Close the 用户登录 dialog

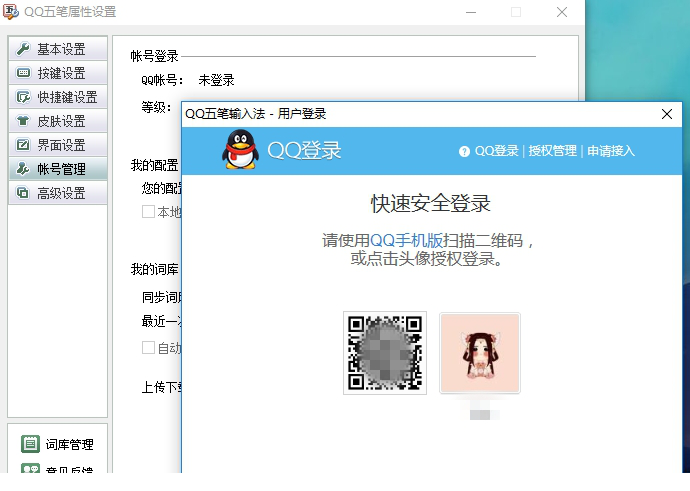pos(667,114)
